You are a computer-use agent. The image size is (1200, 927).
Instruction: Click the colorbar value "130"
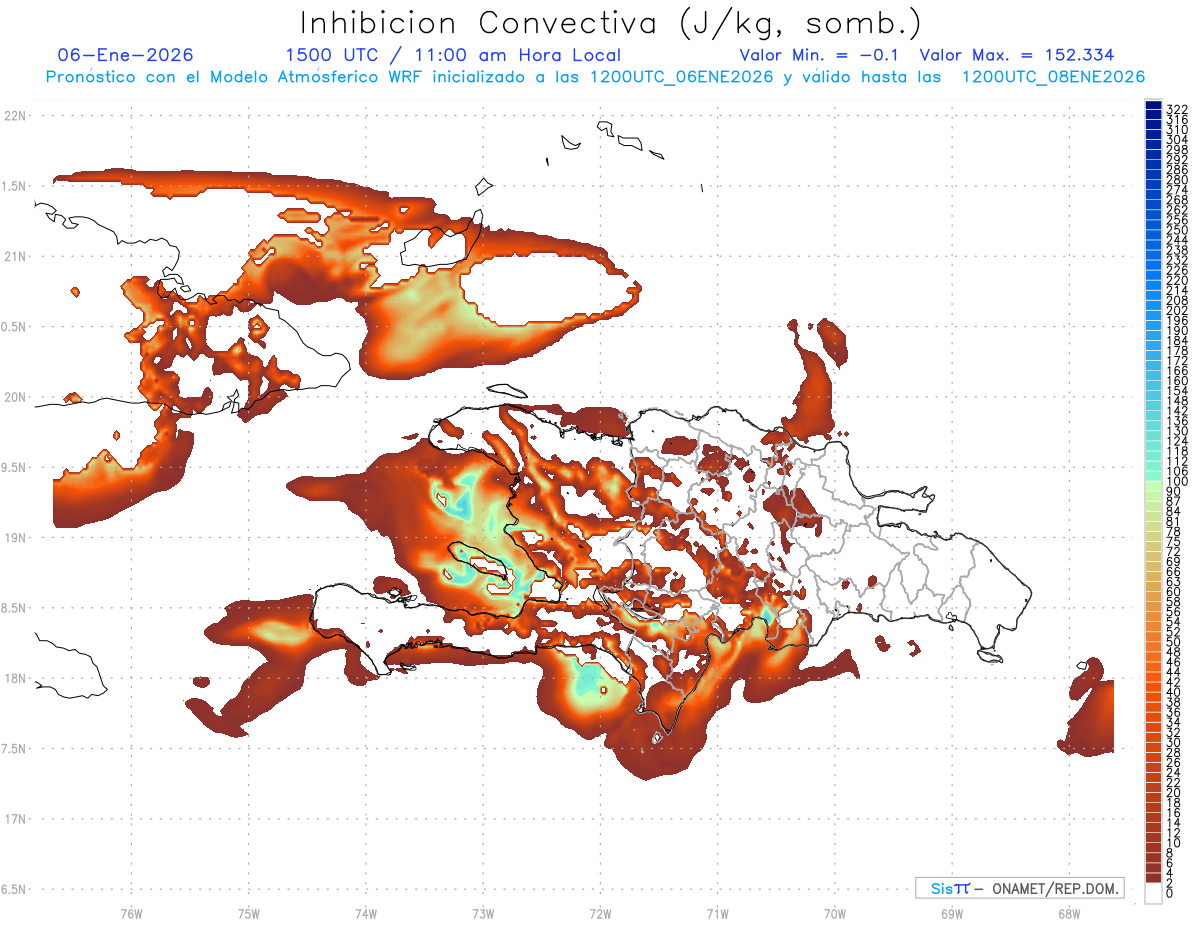click(x=1177, y=431)
